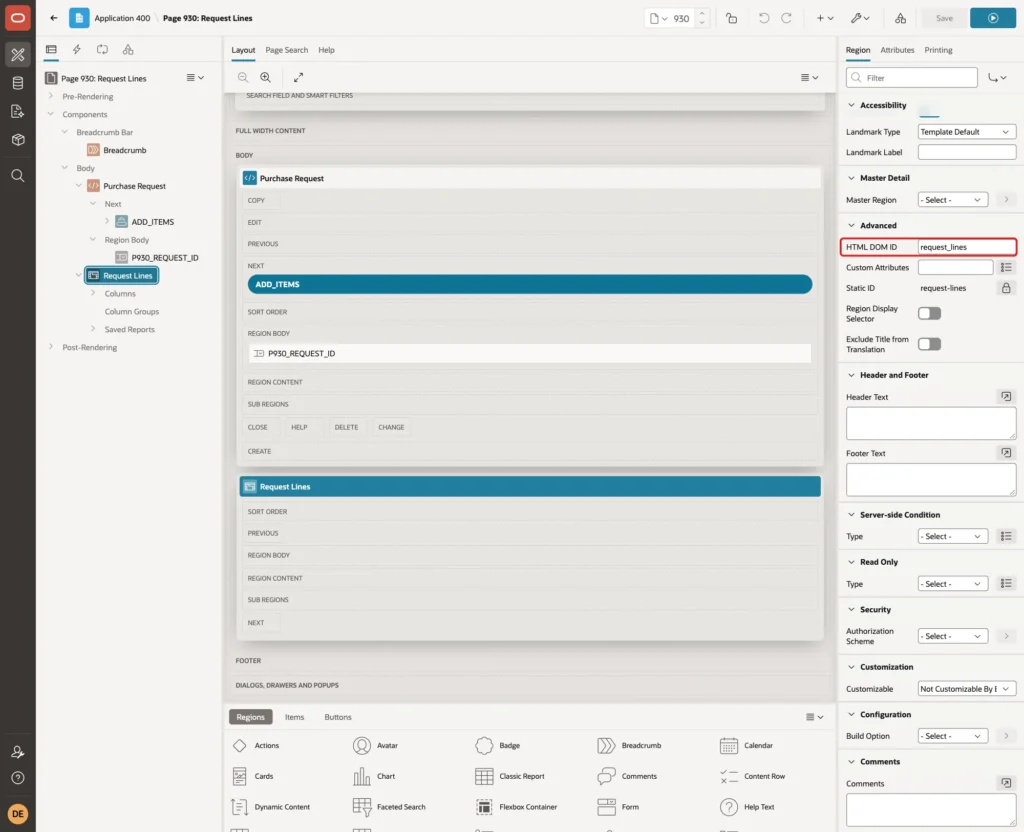Click the DE user avatar
The height and width of the screenshot is (832, 1024).
pyautogui.click(x=18, y=814)
